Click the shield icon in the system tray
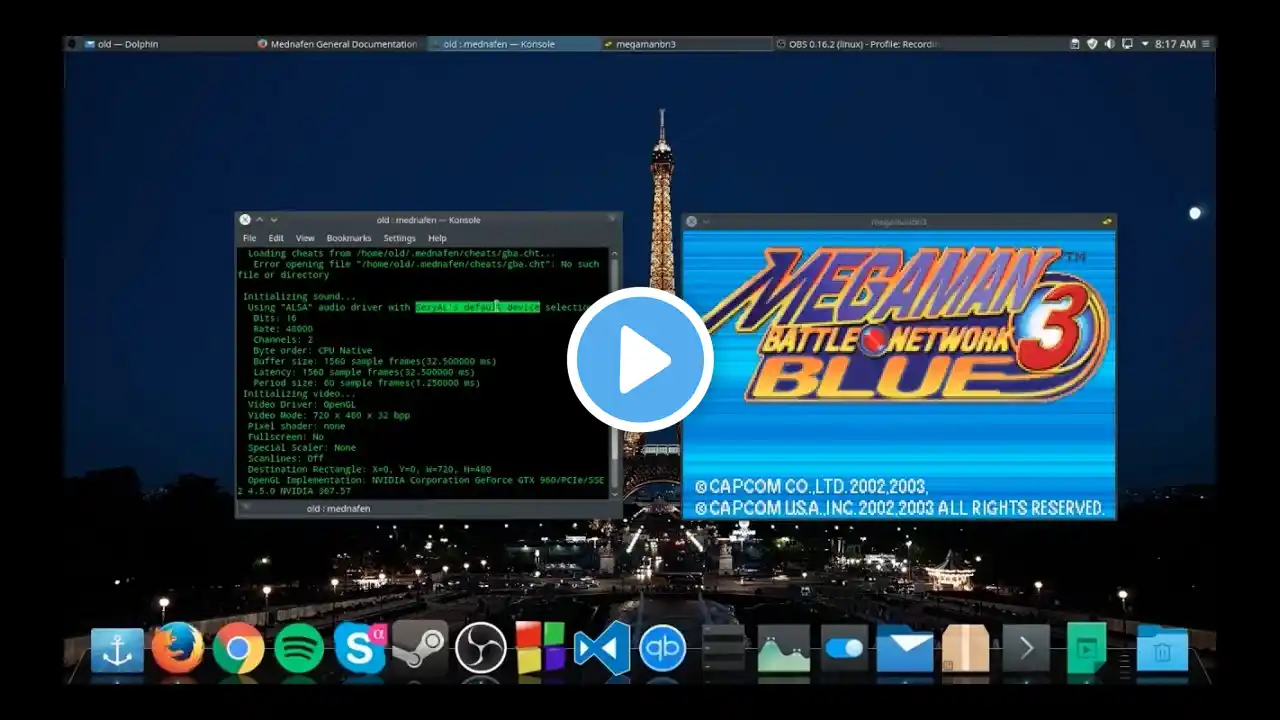Screen dimensions: 1280x720 [1092, 44]
